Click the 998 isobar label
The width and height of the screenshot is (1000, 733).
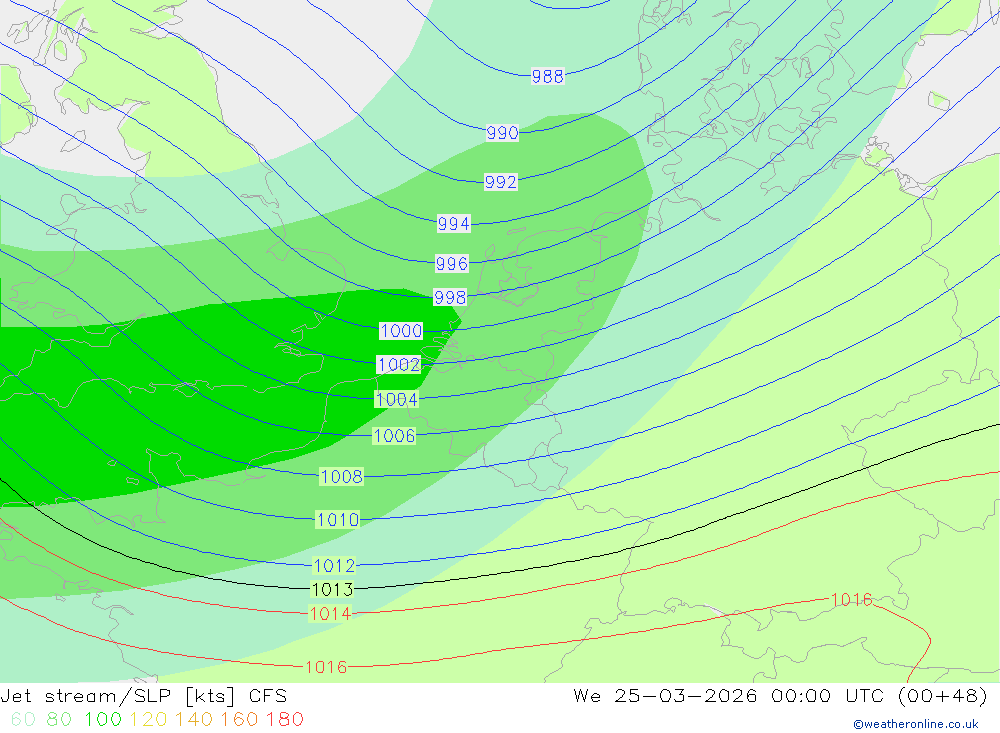click(450, 297)
